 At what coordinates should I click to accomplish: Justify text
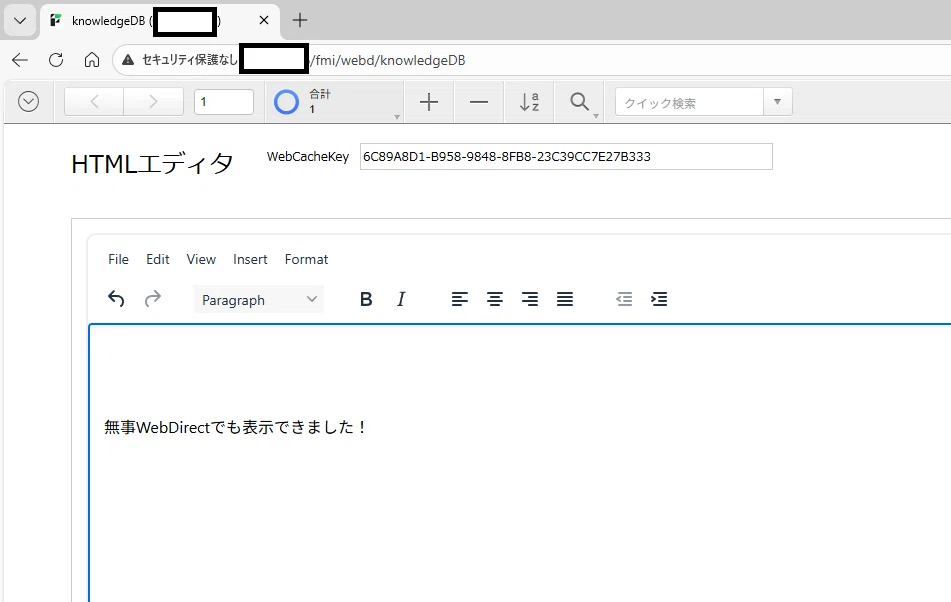point(565,299)
